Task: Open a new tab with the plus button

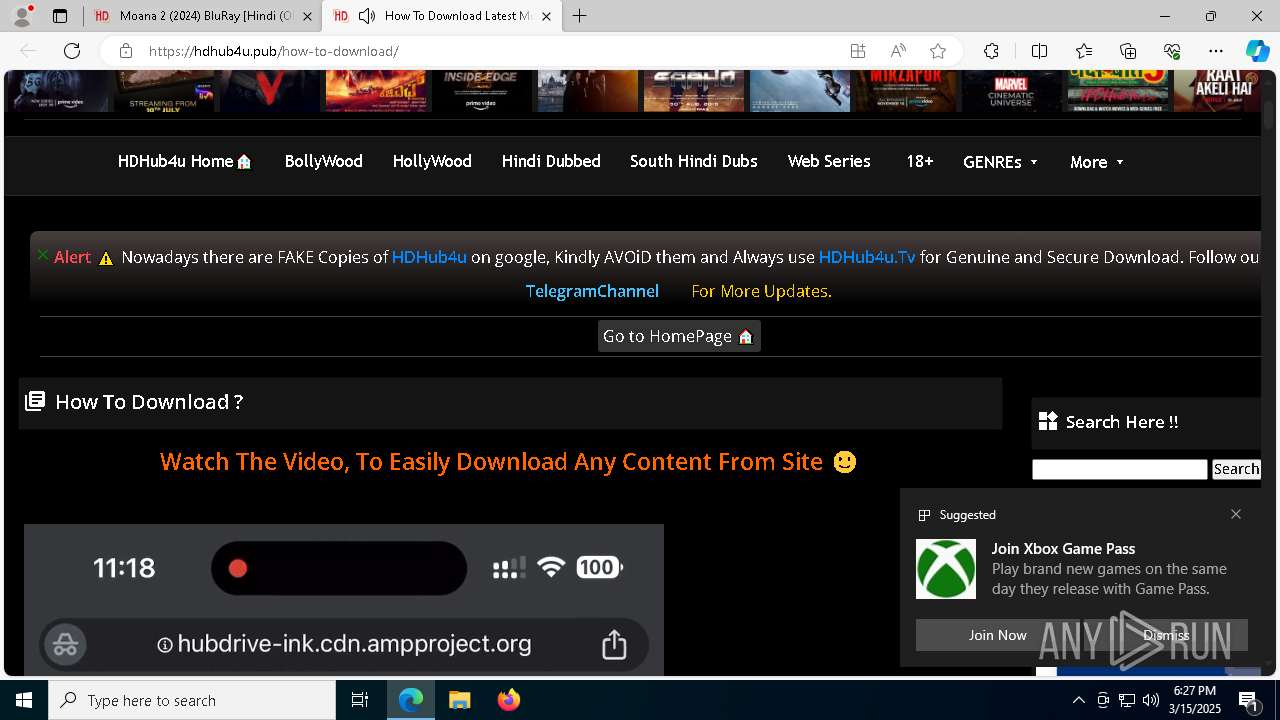Action: point(580,16)
